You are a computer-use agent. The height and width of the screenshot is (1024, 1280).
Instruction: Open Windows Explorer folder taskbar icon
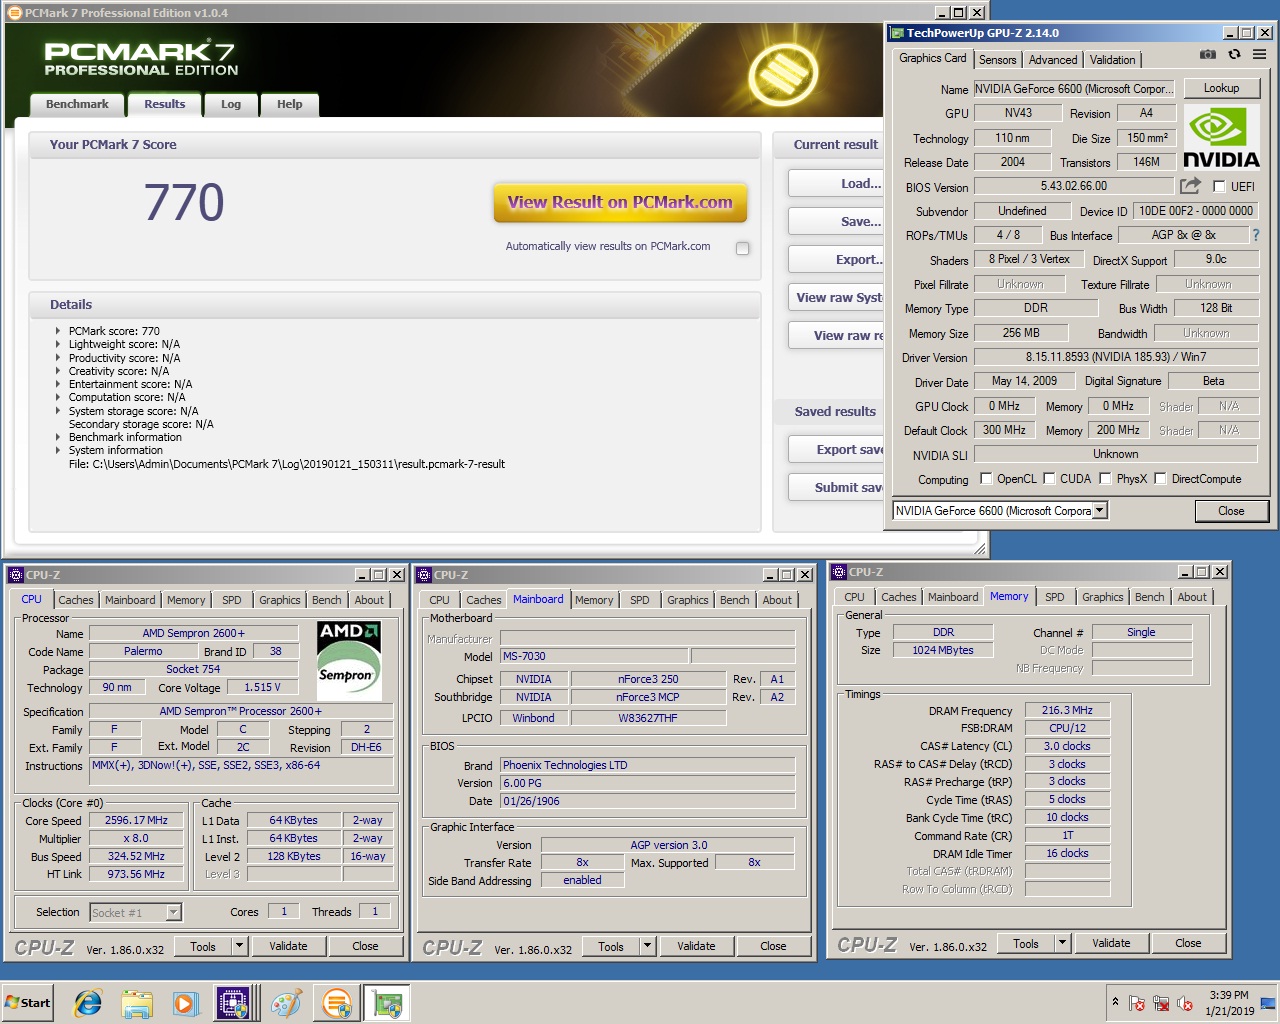coord(137,1003)
